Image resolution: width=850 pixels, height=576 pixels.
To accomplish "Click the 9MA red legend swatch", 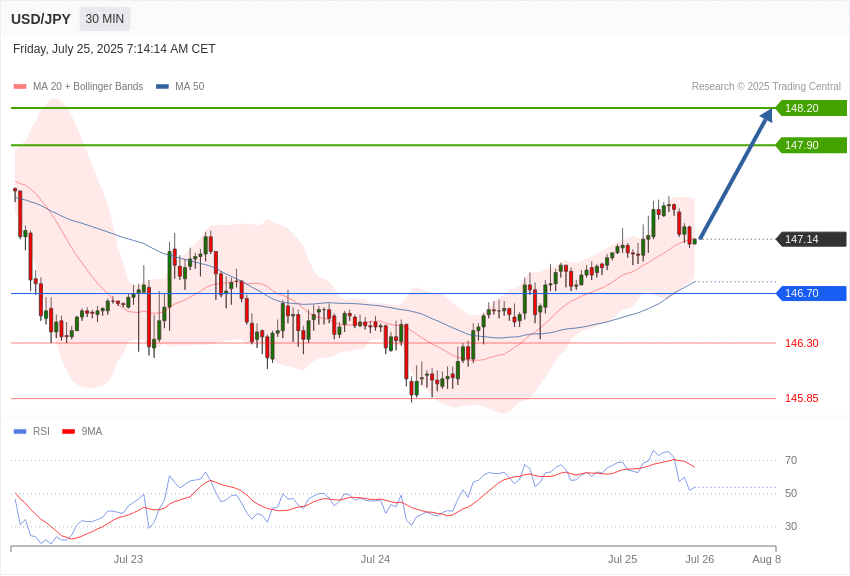I will [x=69, y=432].
